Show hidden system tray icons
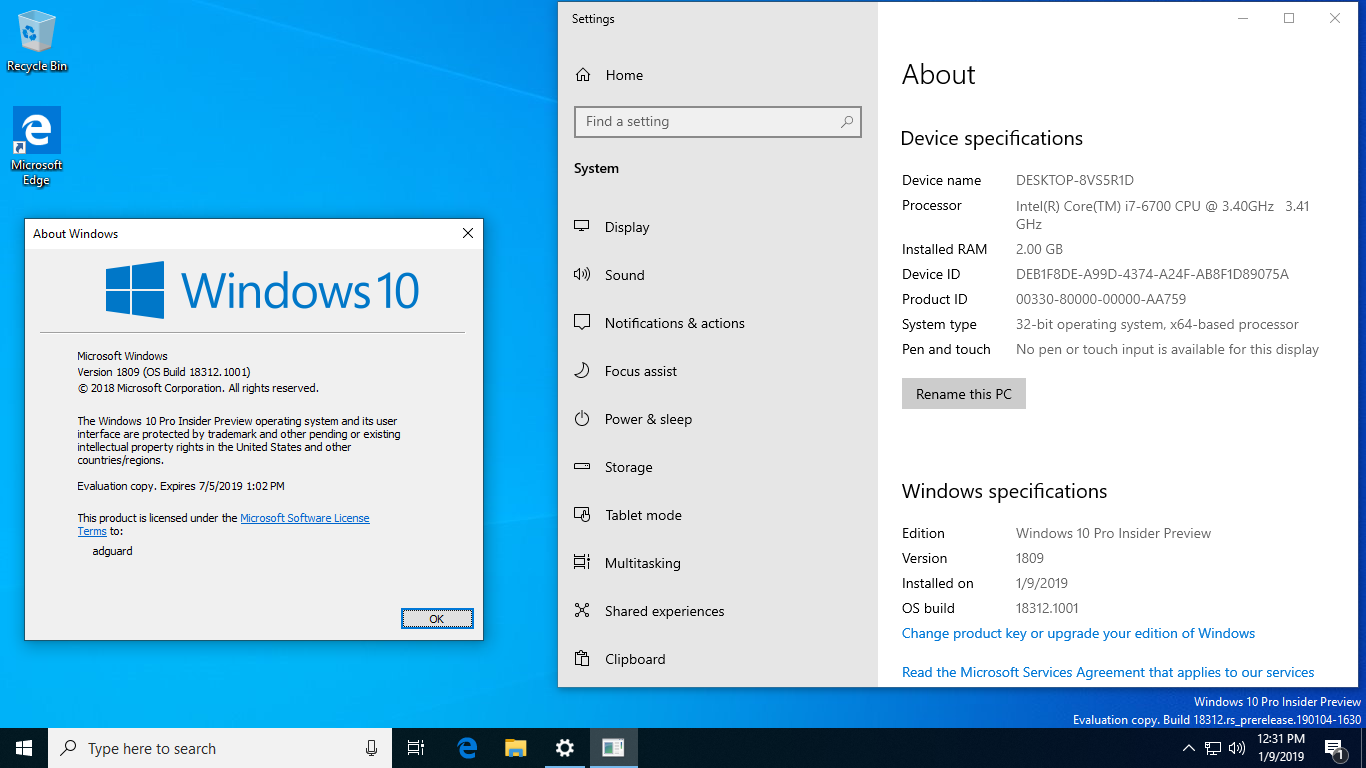 click(x=1189, y=748)
